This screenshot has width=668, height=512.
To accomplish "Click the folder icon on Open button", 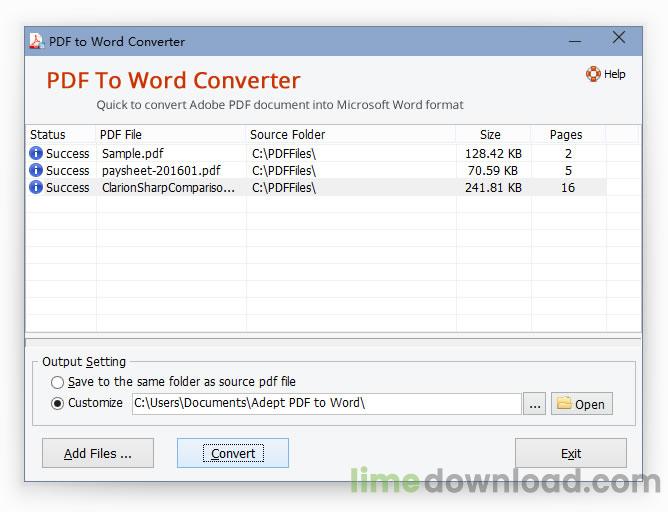I will (564, 404).
